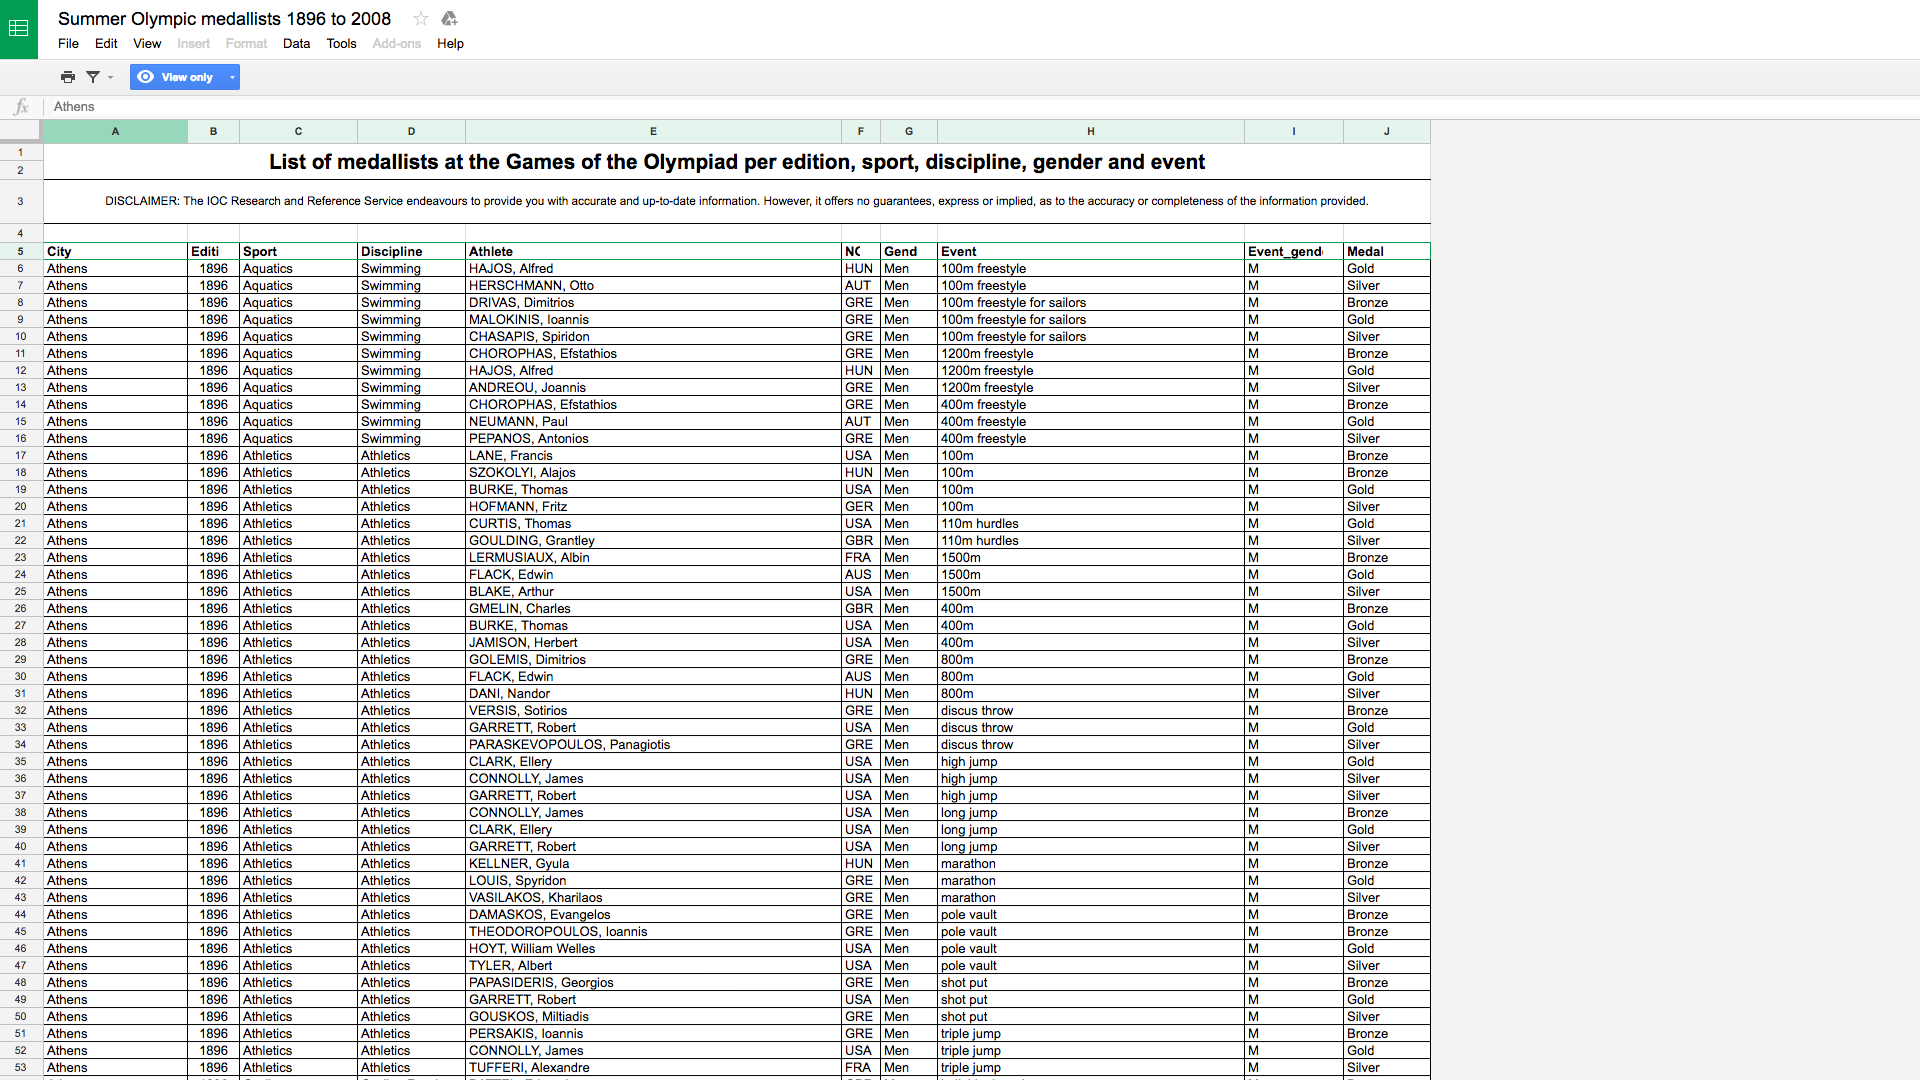
Task: Click the Add to Drive icon
Action: [449, 19]
